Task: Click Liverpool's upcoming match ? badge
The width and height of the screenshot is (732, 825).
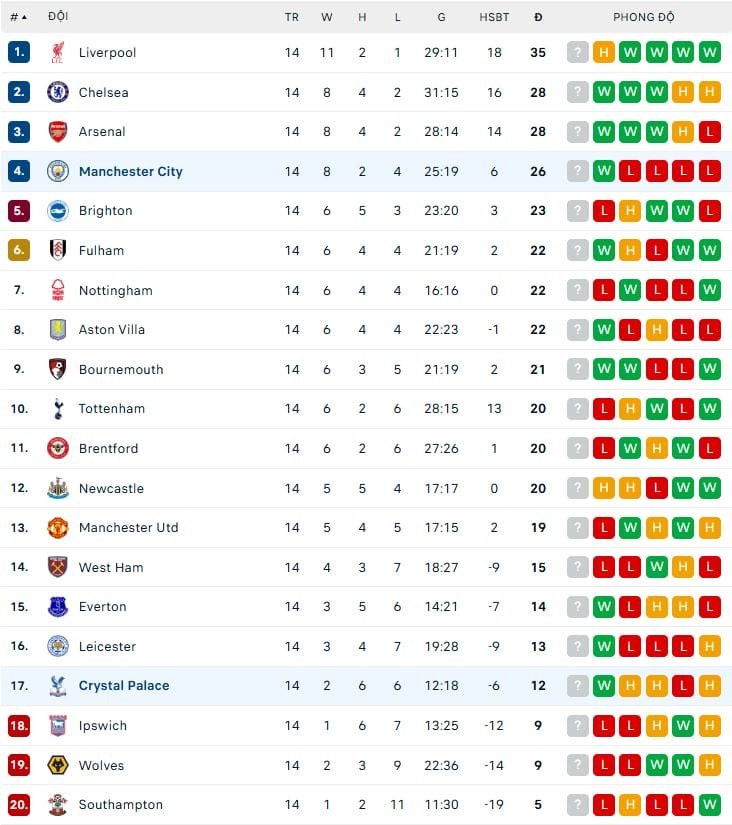Action: [577, 52]
